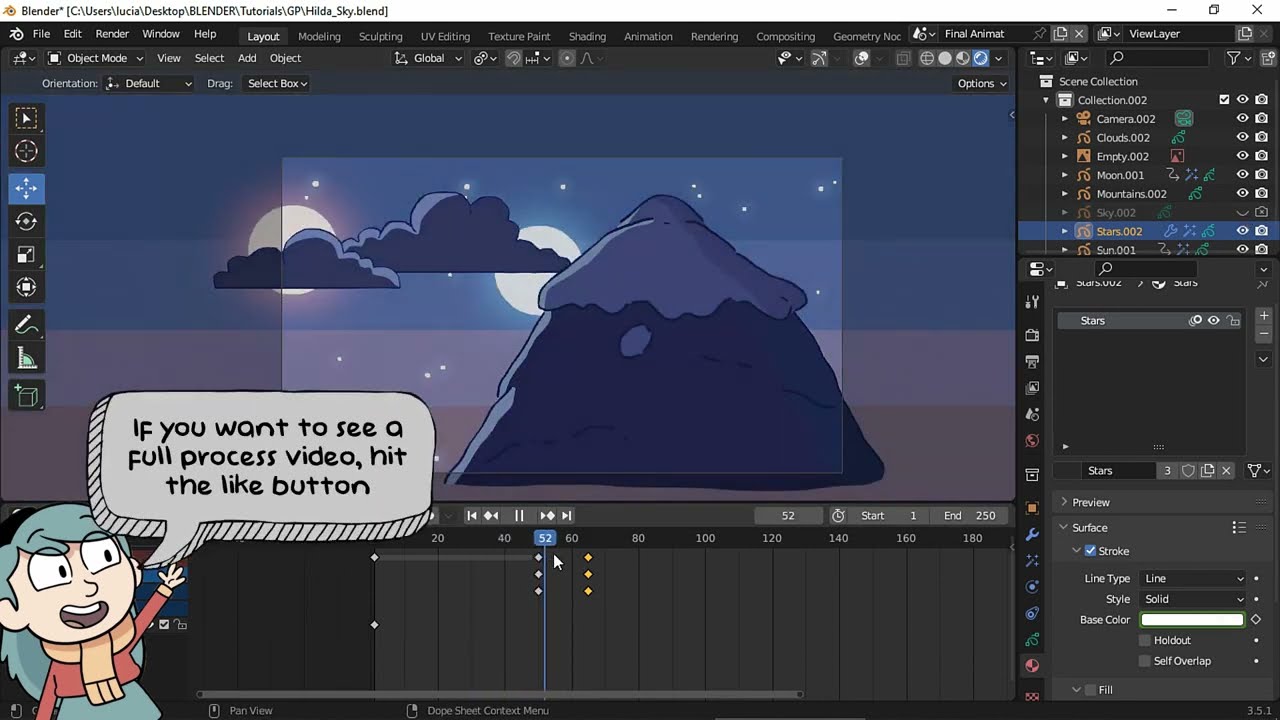Image resolution: width=1280 pixels, height=720 pixels.
Task: Open the World properties tab
Action: click(x=1032, y=440)
